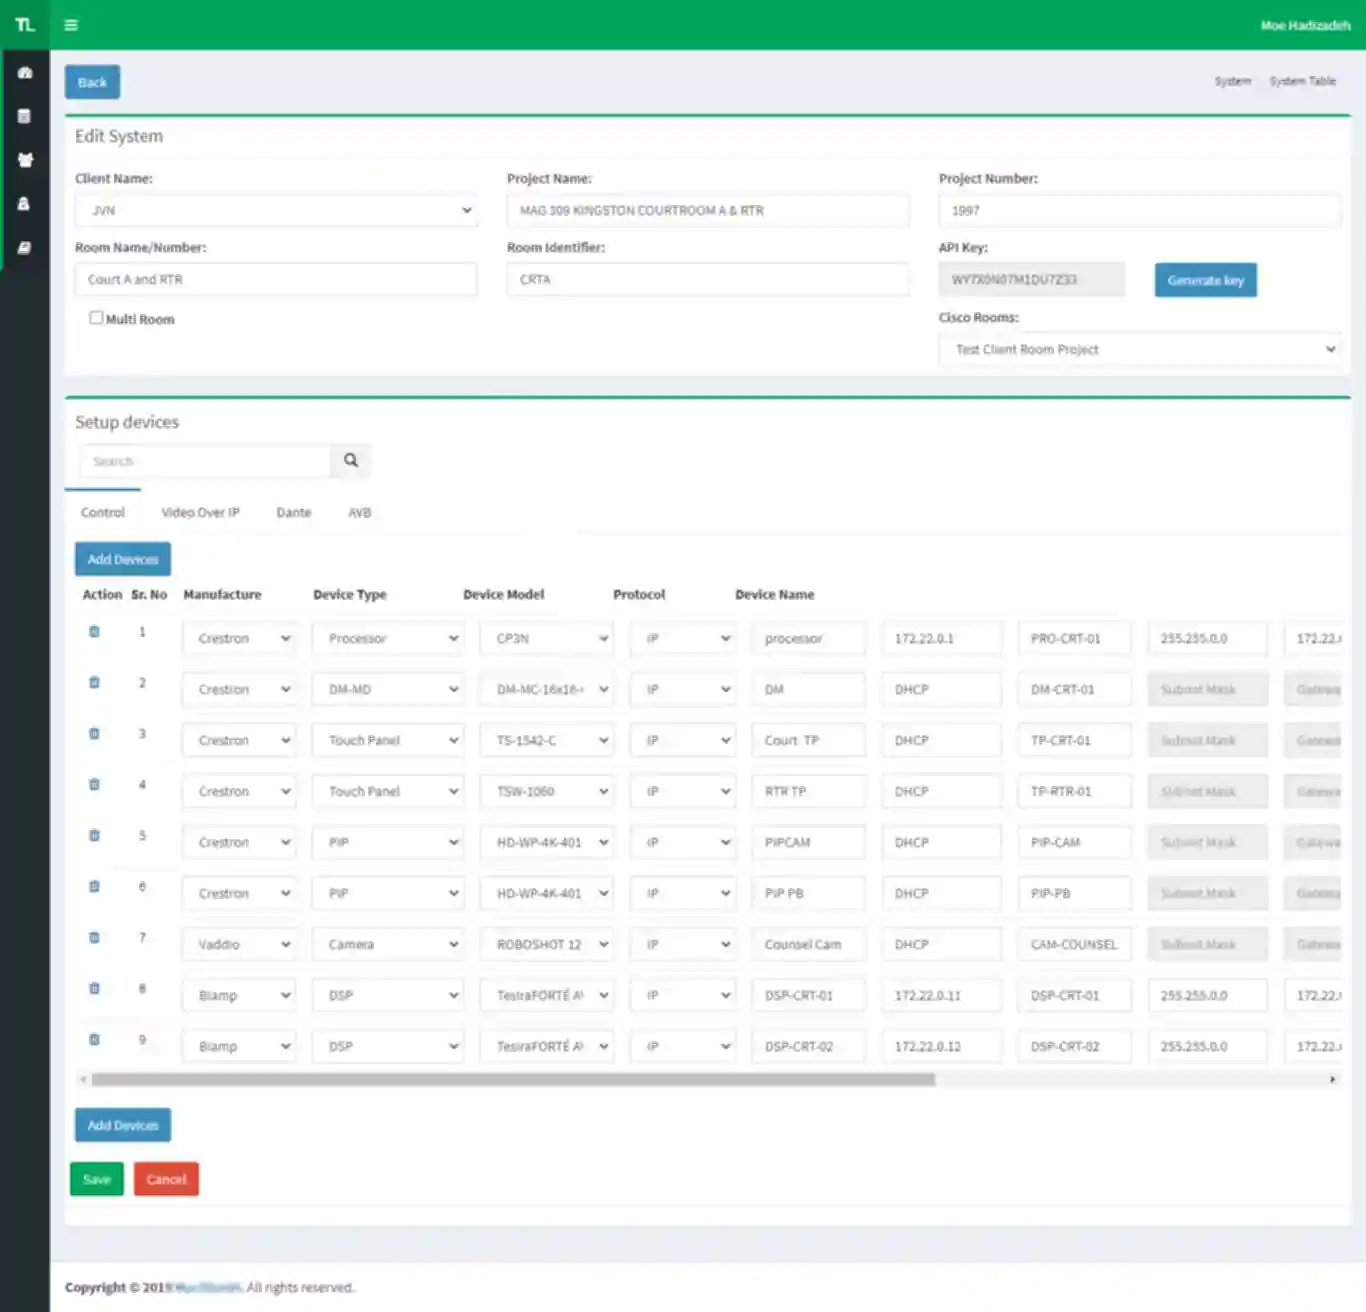Switch to the Video Over IP tab
This screenshot has height=1312, width=1366.
(200, 513)
